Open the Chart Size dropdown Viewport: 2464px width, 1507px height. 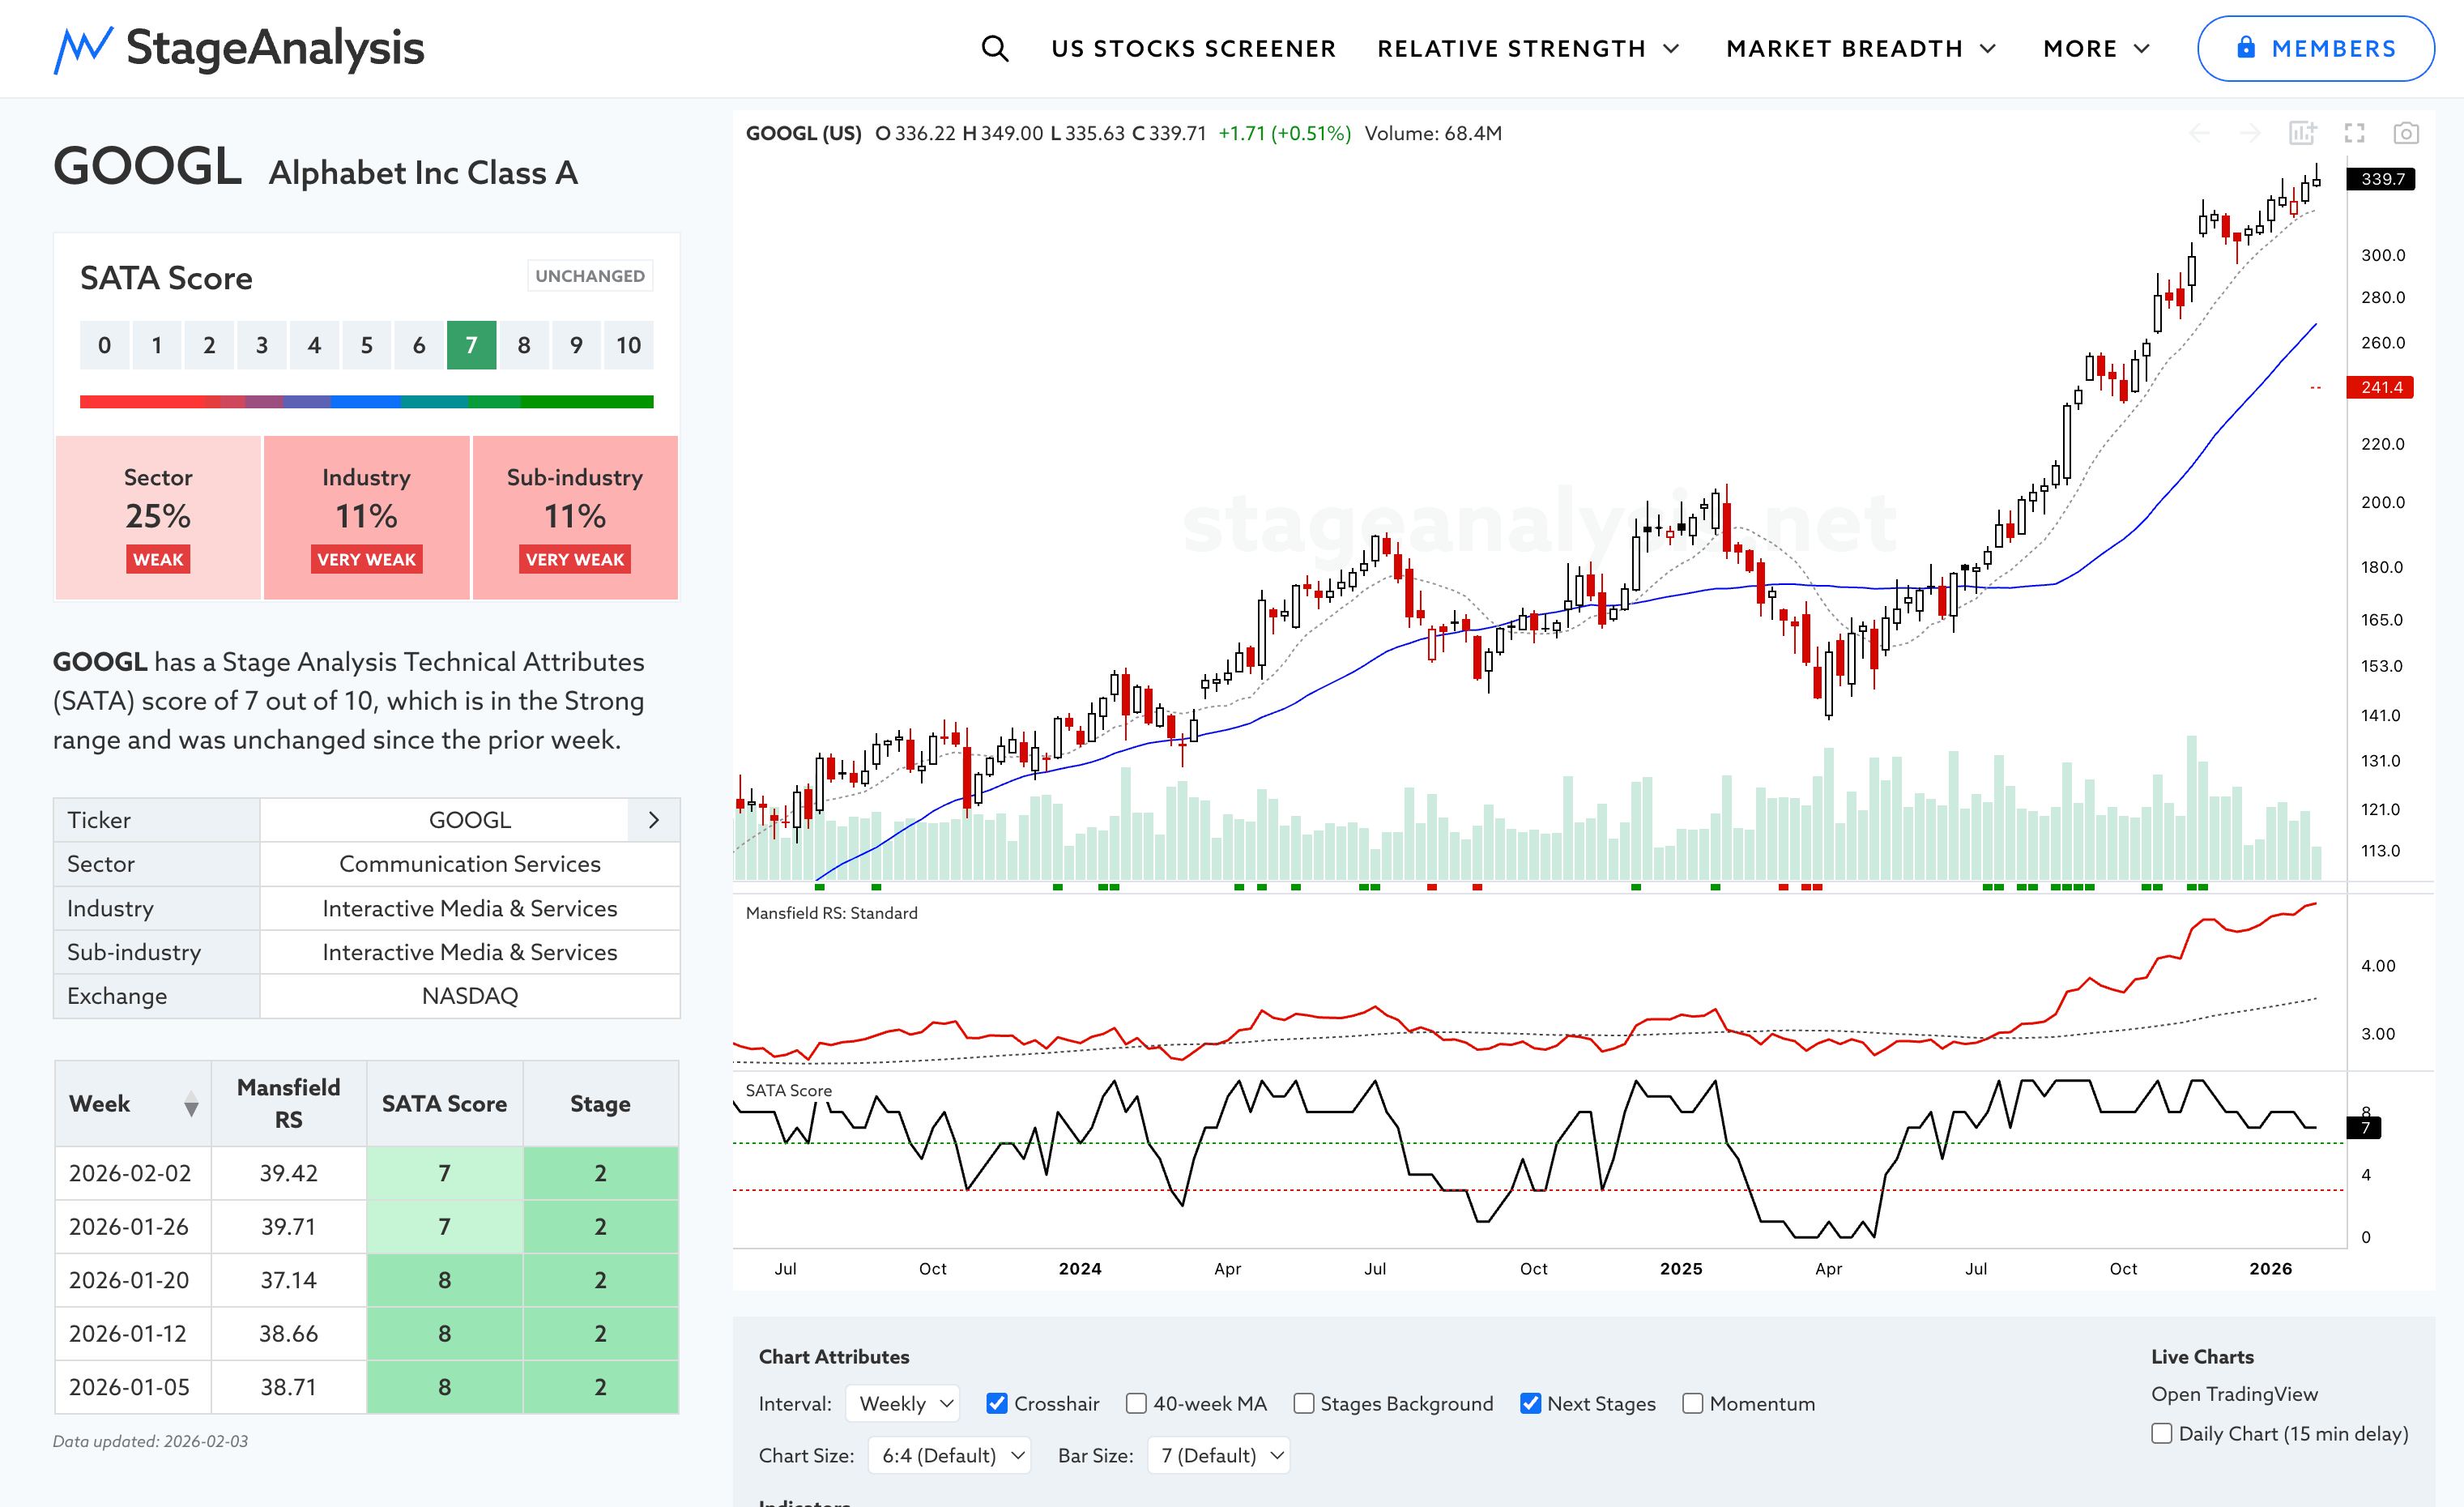tap(949, 1455)
